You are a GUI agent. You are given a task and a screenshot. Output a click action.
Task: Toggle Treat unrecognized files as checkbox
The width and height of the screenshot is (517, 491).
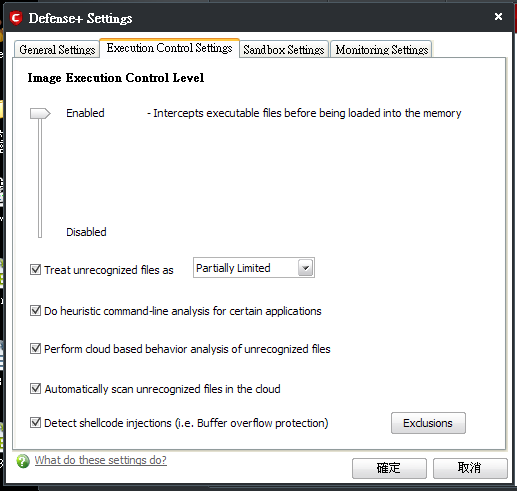click(x=35, y=269)
